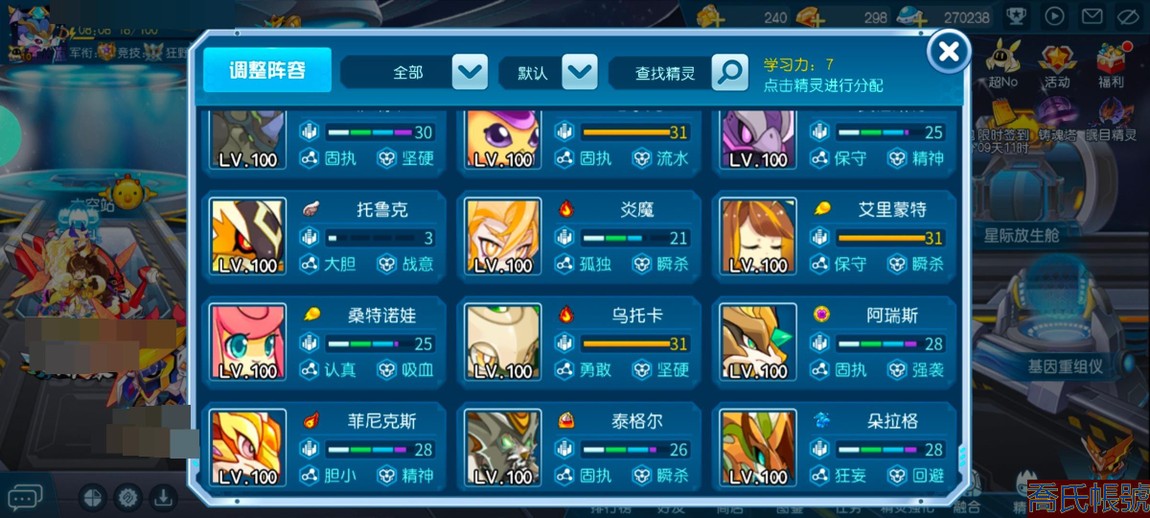
Task: Select the 菲尼克斯 sprite portrait
Action: tap(247, 448)
